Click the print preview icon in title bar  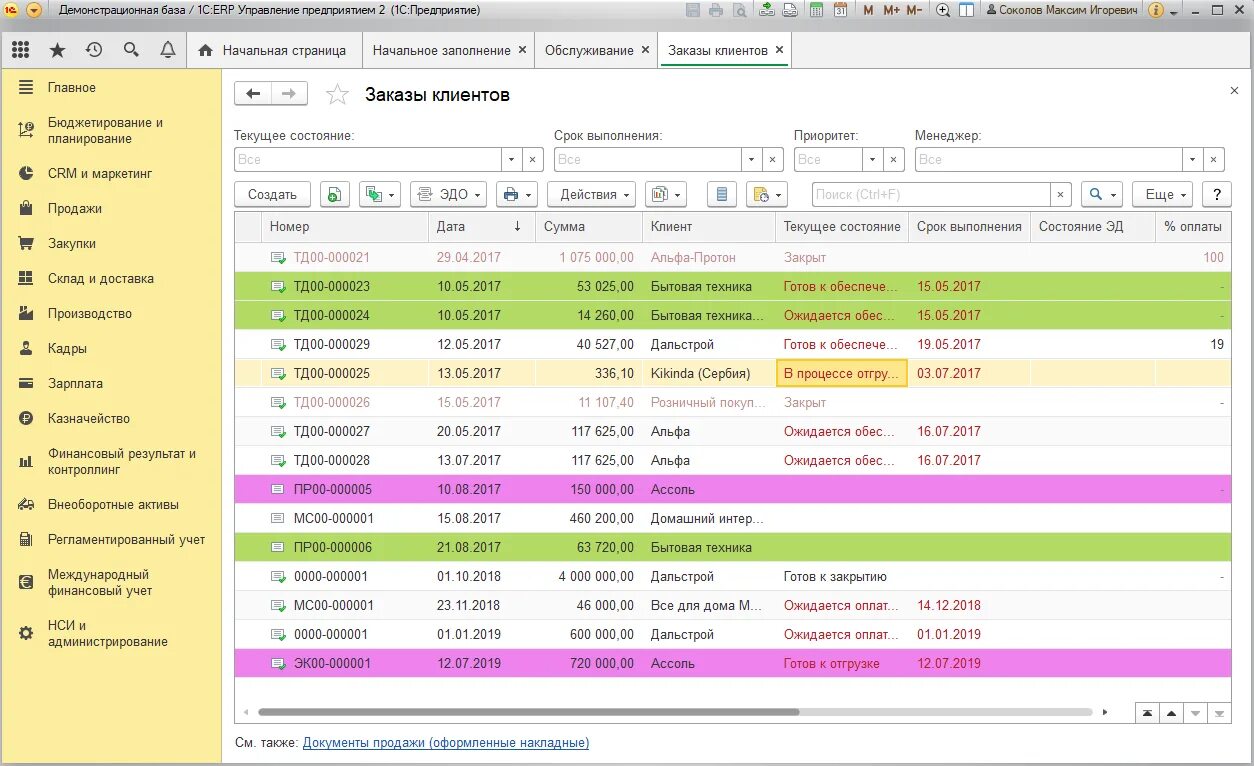click(x=739, y=10)
